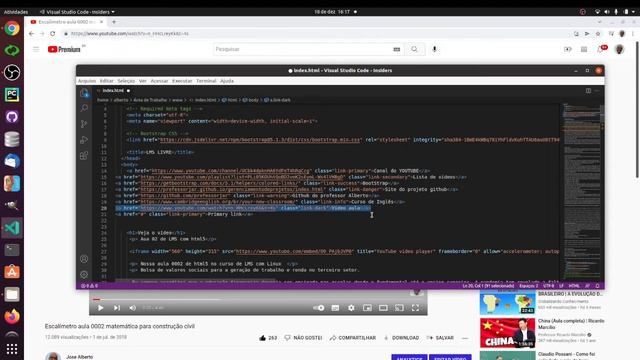This screenshot has width=640, height=360.
Task: Reload the Chrome page
Action: (53, 33)
